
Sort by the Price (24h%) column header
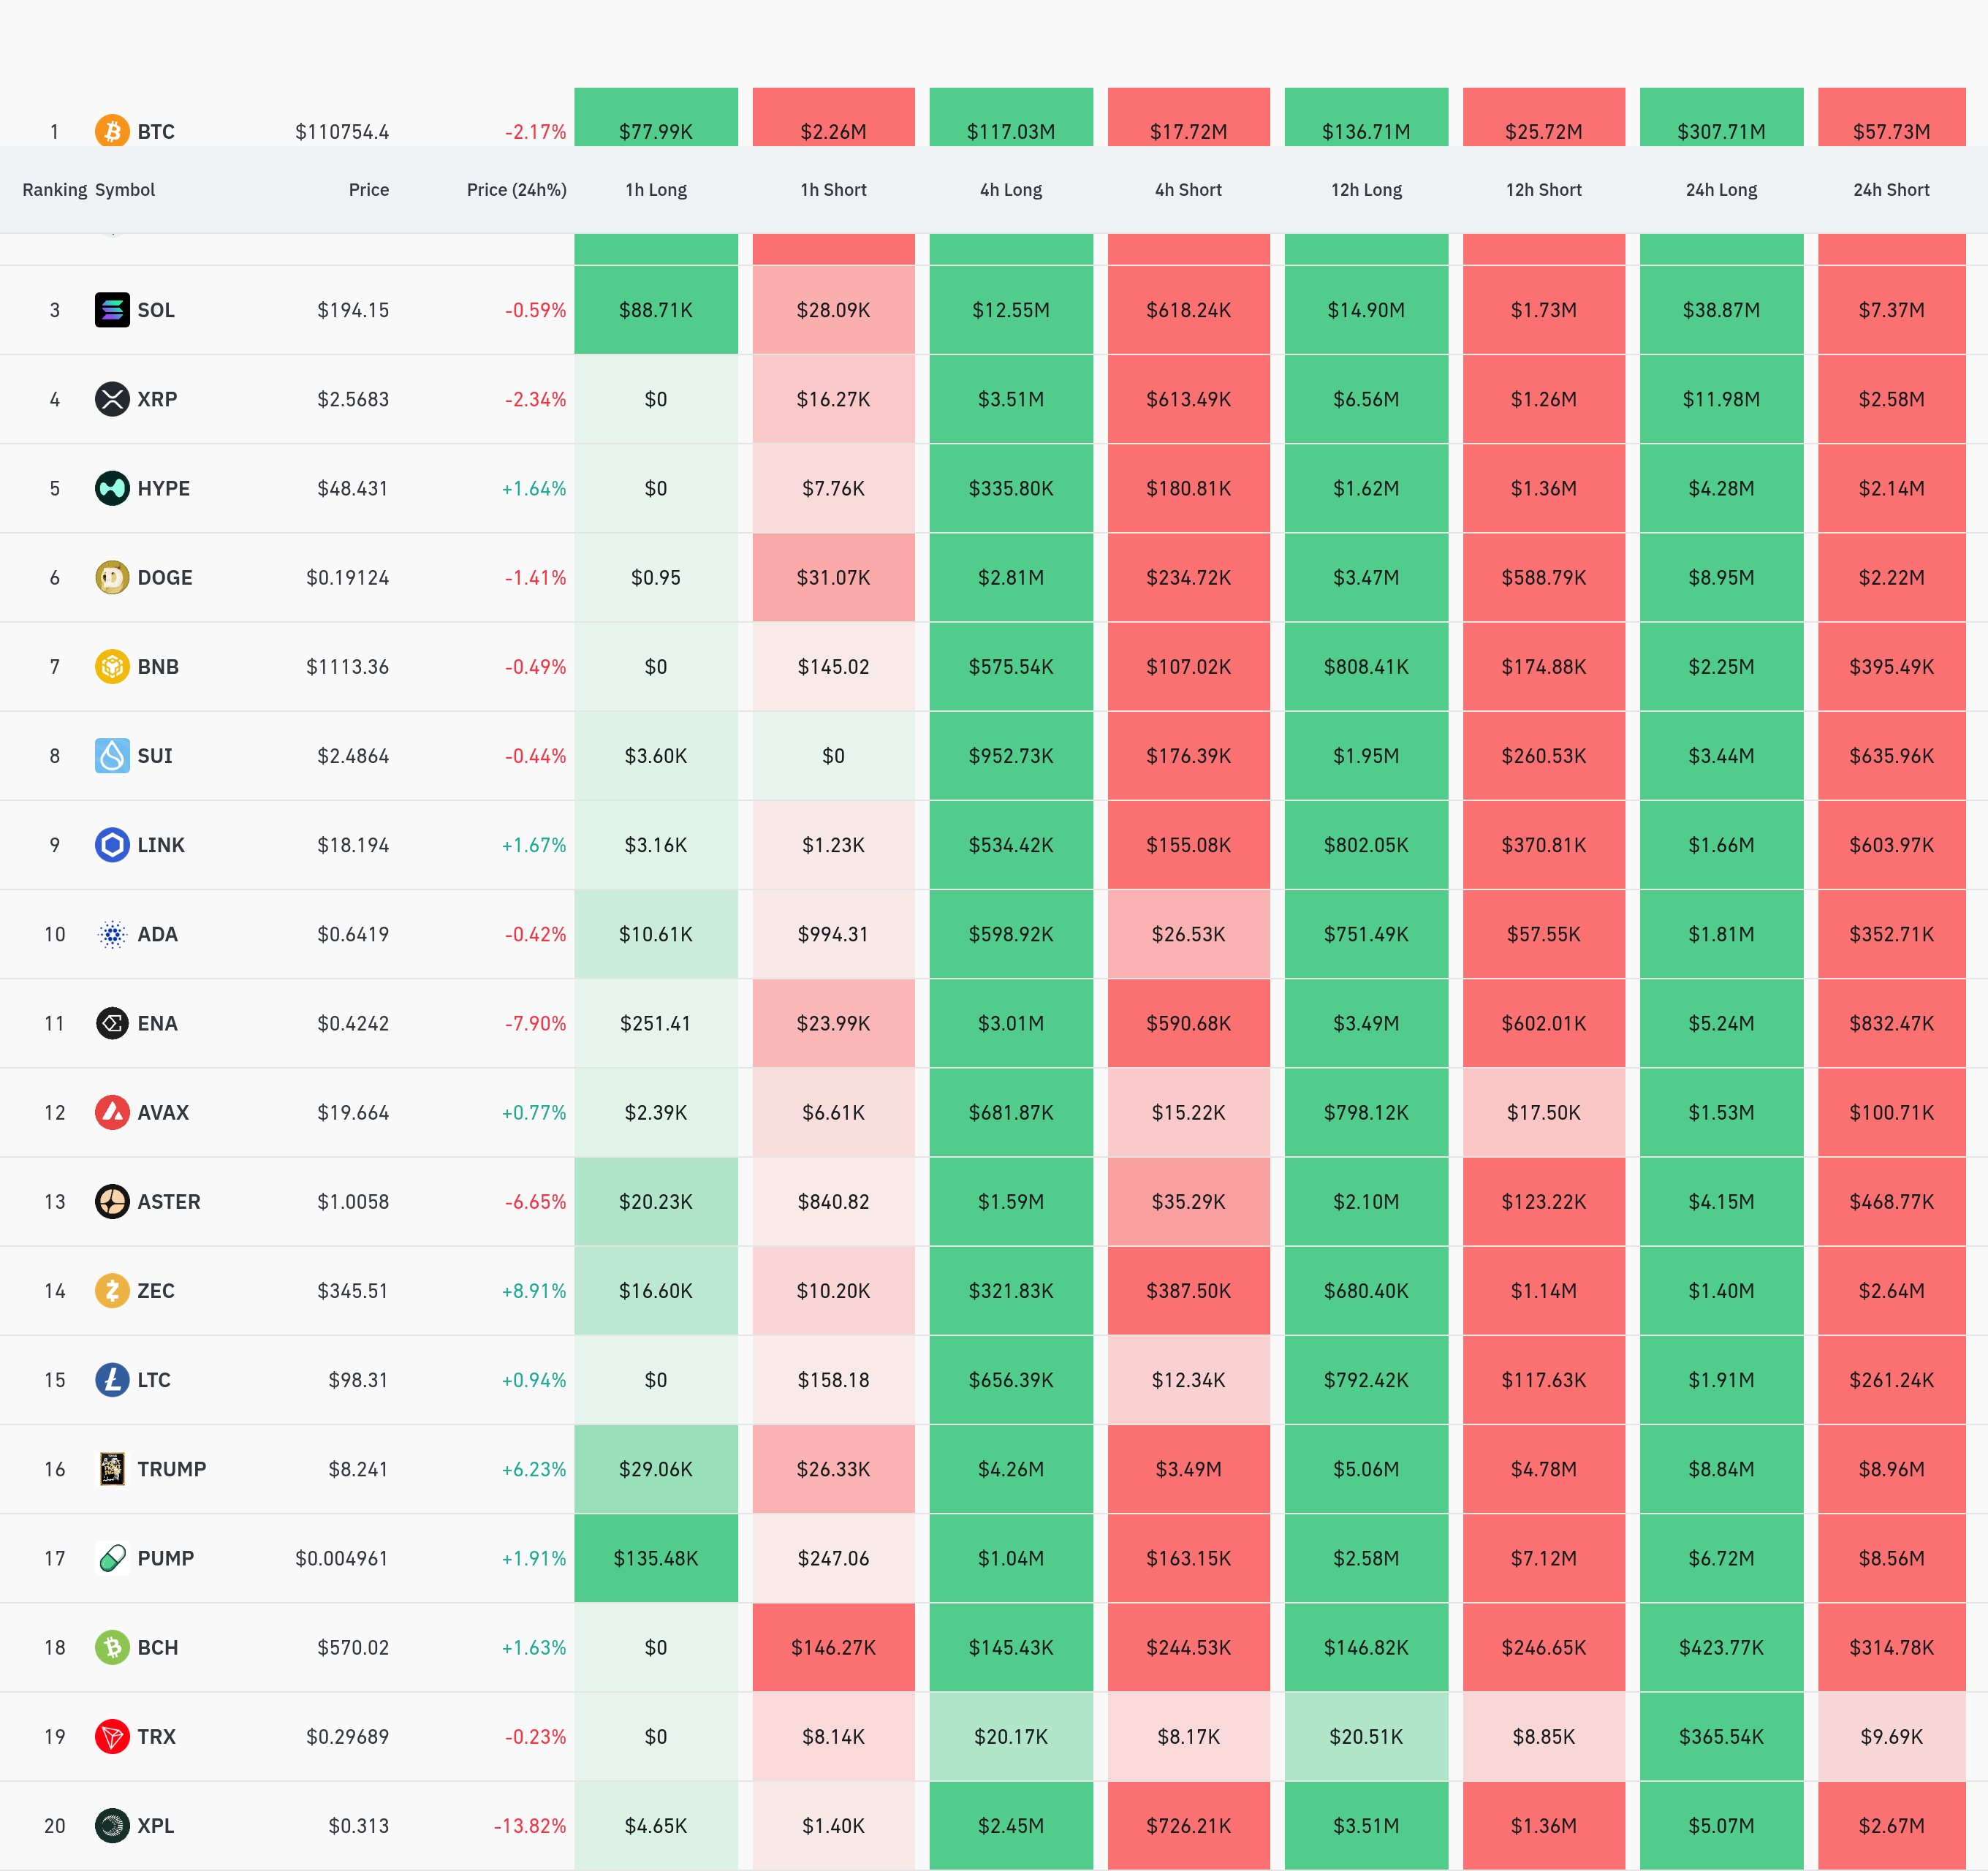pos(516,190)
